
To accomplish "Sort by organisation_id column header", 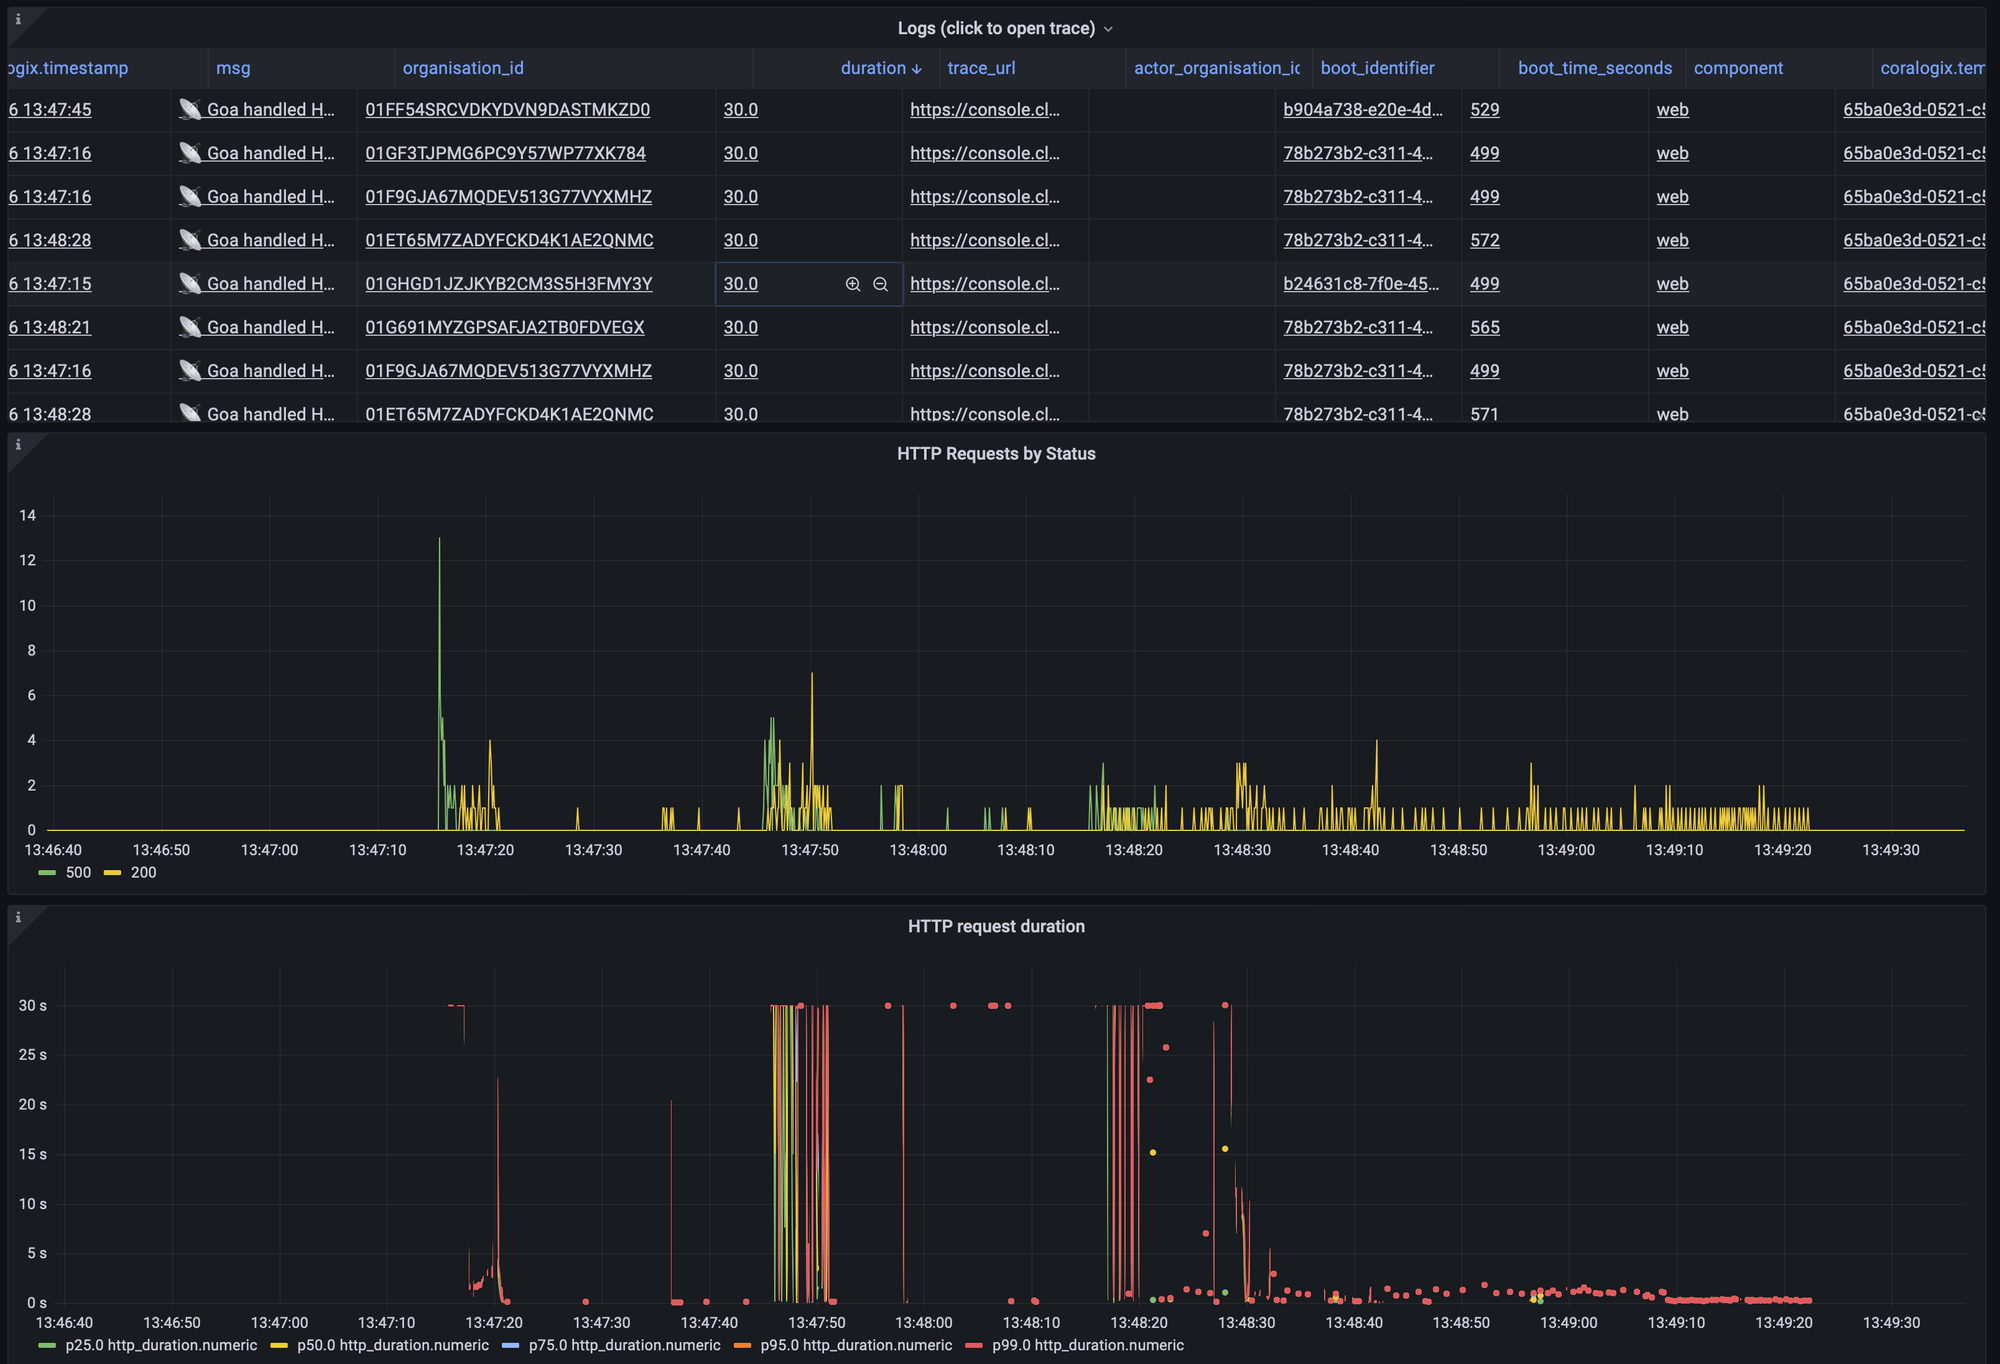I will [x=463, y=68].
